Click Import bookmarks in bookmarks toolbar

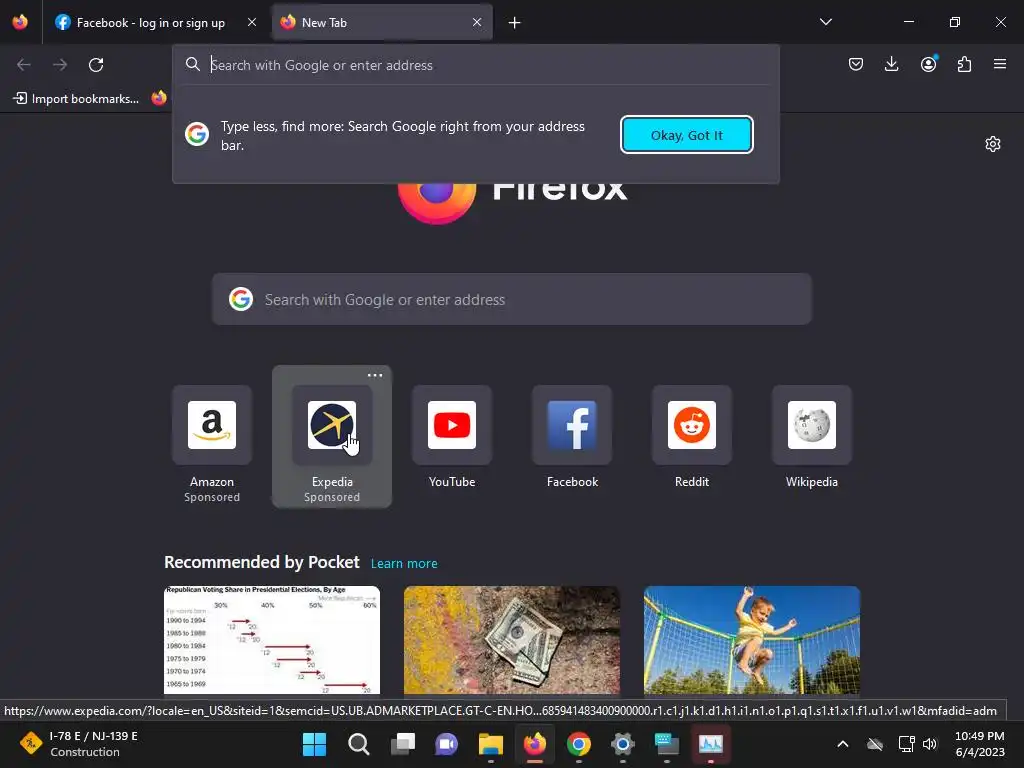pyautogui.click(x=76, y=99)
